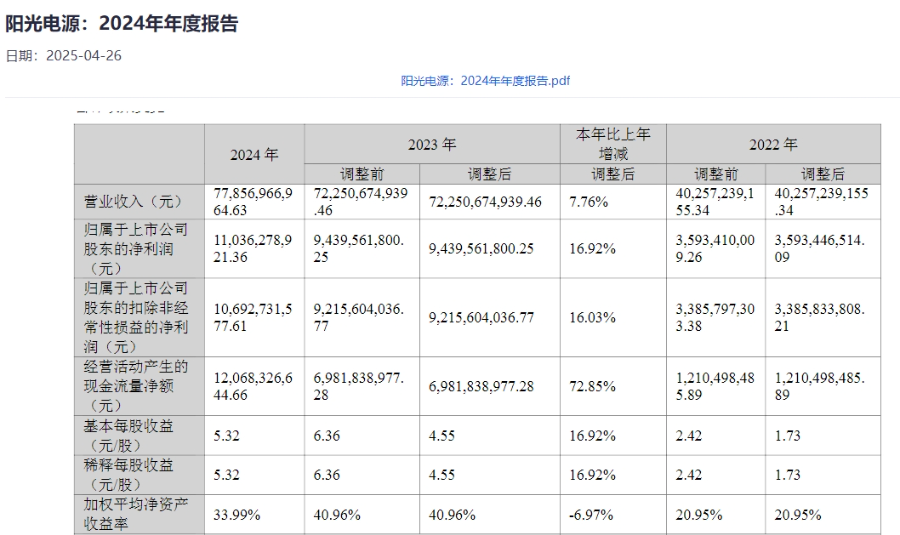900x535 pixels.
Task: Select the 2023 年 column header
Action: click(x=431, y=145)
